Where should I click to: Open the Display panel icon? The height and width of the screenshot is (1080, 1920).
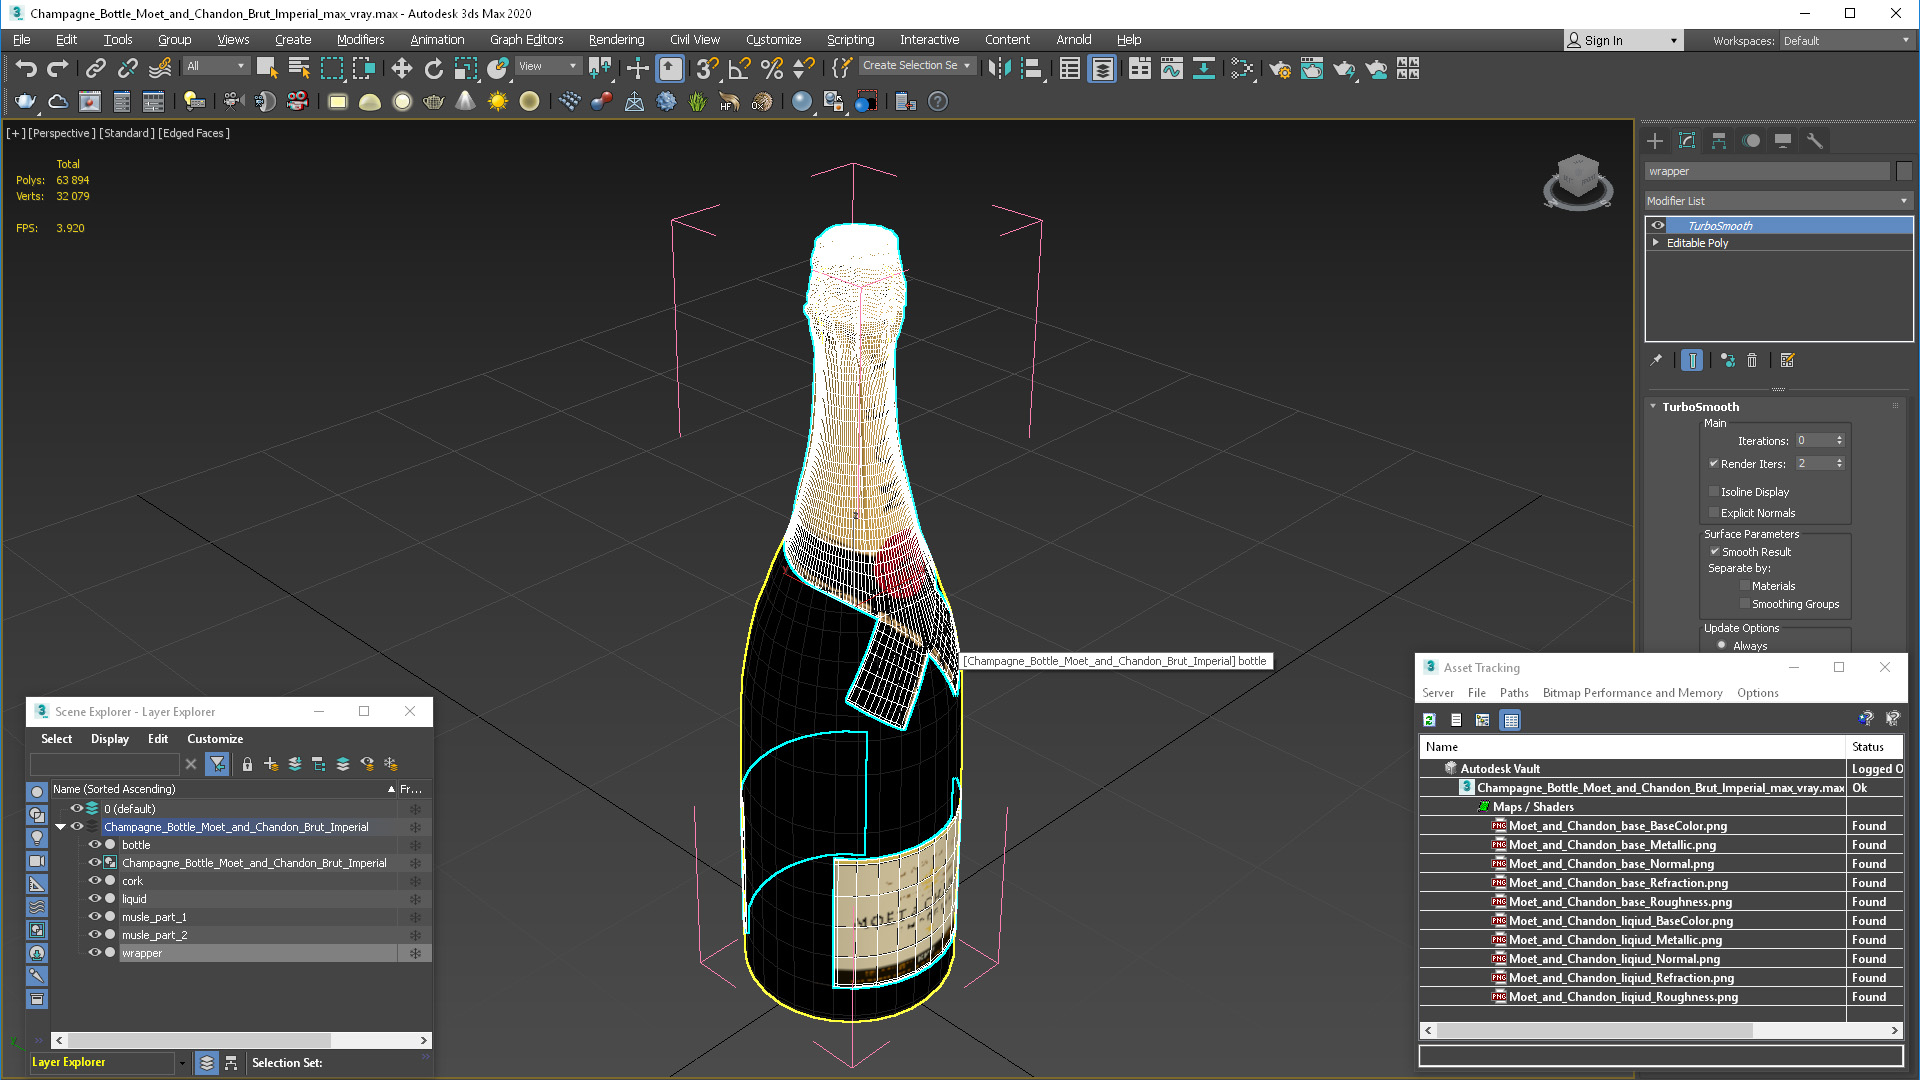(1783, 141)
